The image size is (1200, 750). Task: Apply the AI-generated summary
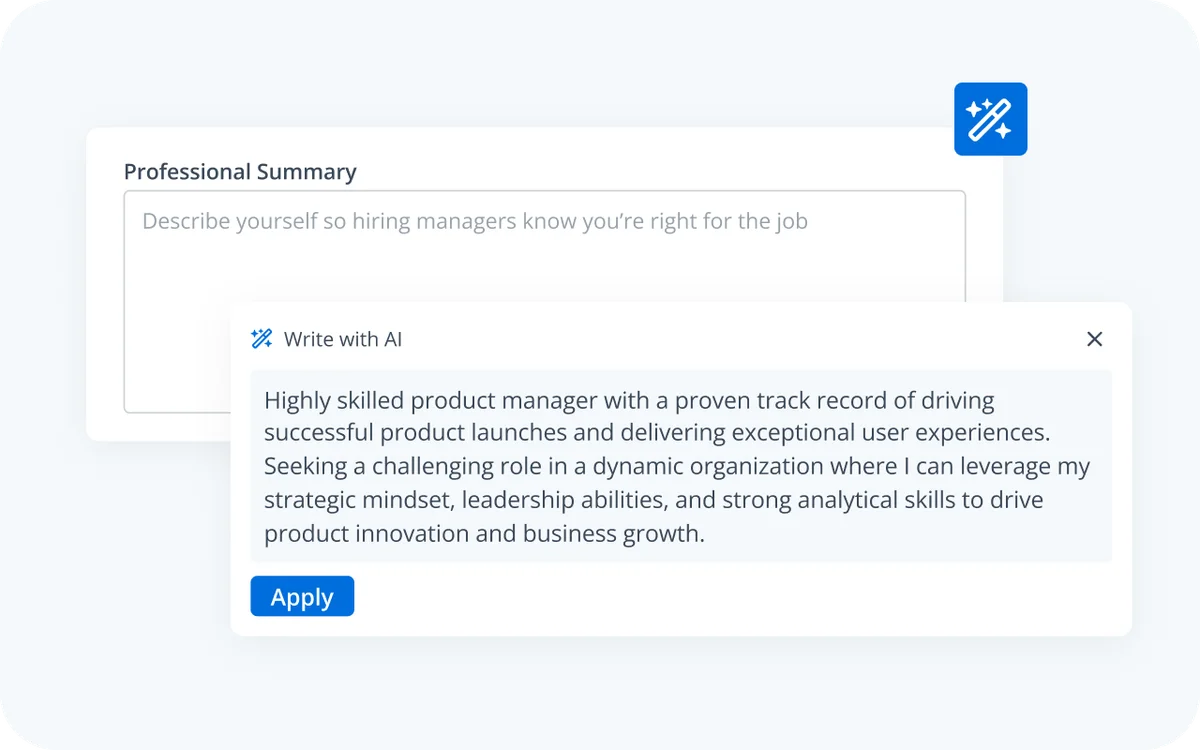(302, 596)
